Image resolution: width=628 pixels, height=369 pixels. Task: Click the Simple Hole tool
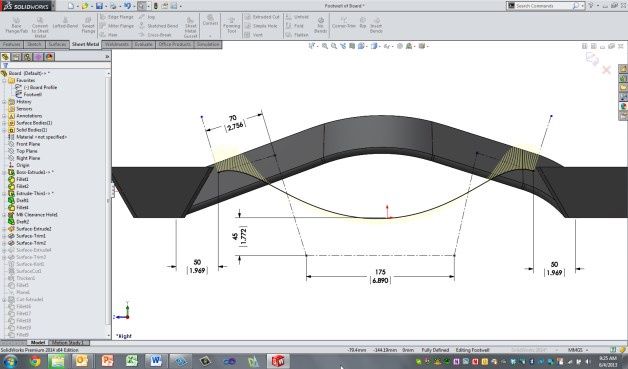tap(261, 26)
